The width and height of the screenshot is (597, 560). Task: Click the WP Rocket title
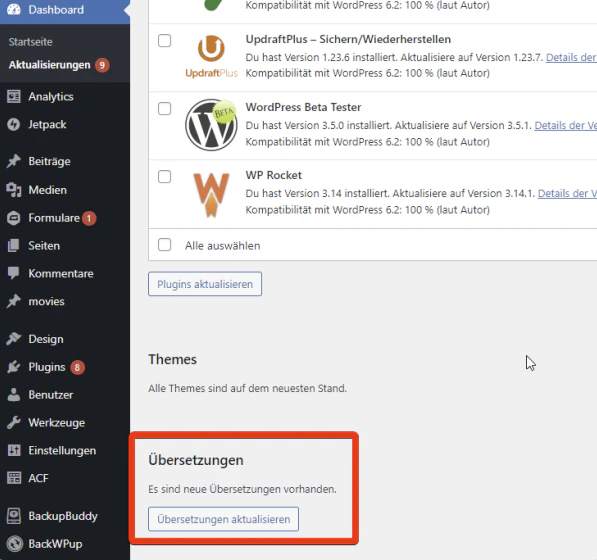273,175
